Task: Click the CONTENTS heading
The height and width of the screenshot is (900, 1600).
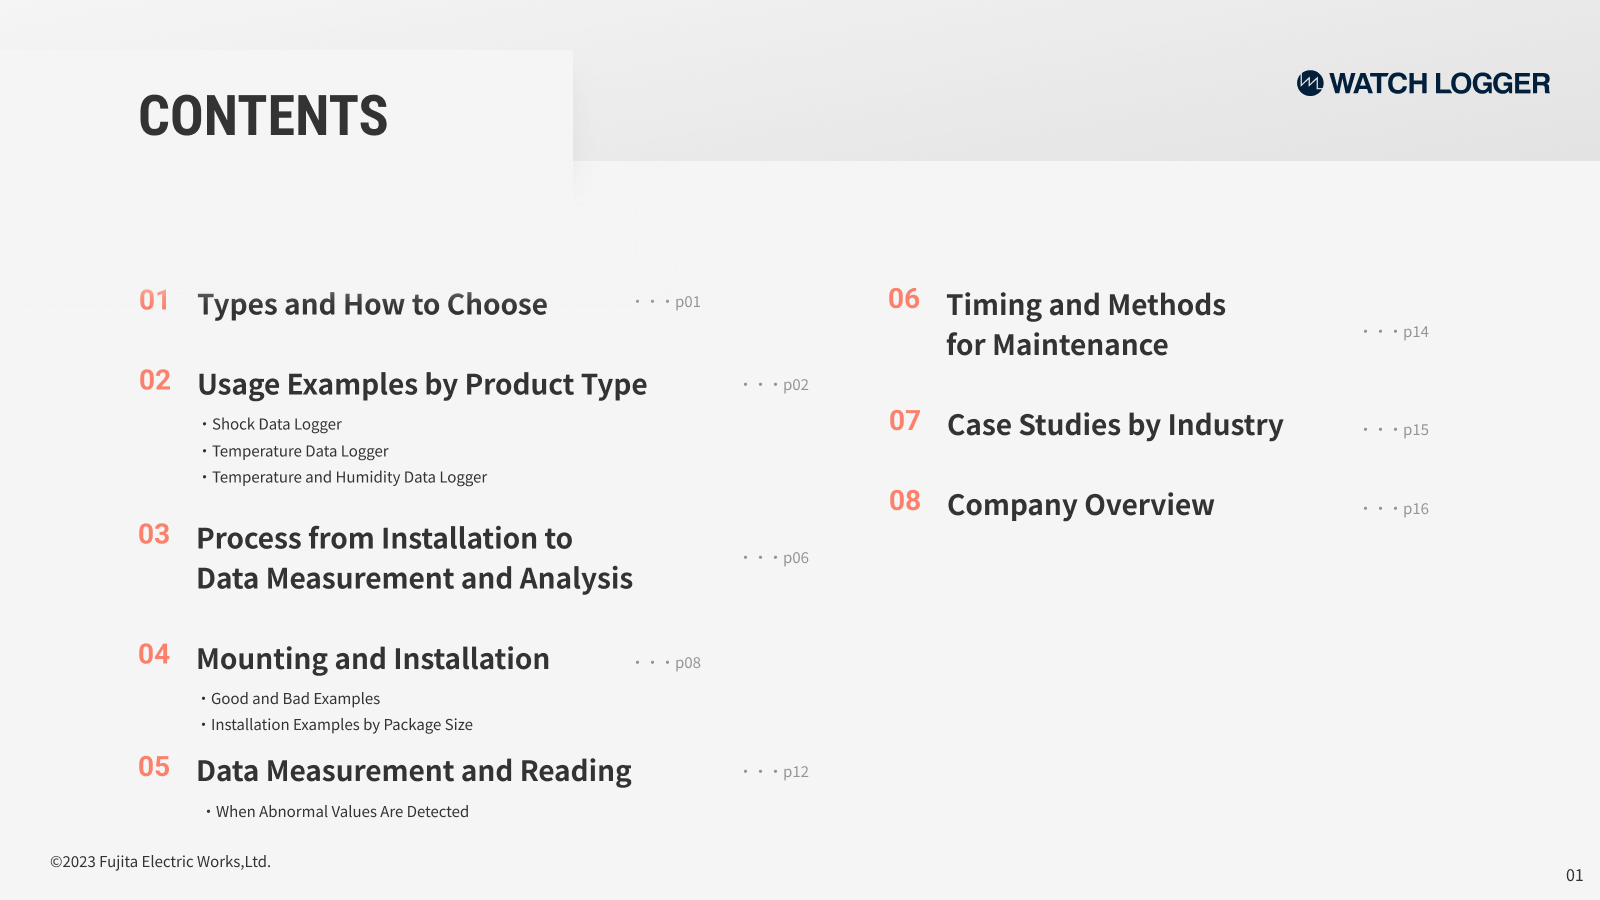Action: click(x=263, y=116)
